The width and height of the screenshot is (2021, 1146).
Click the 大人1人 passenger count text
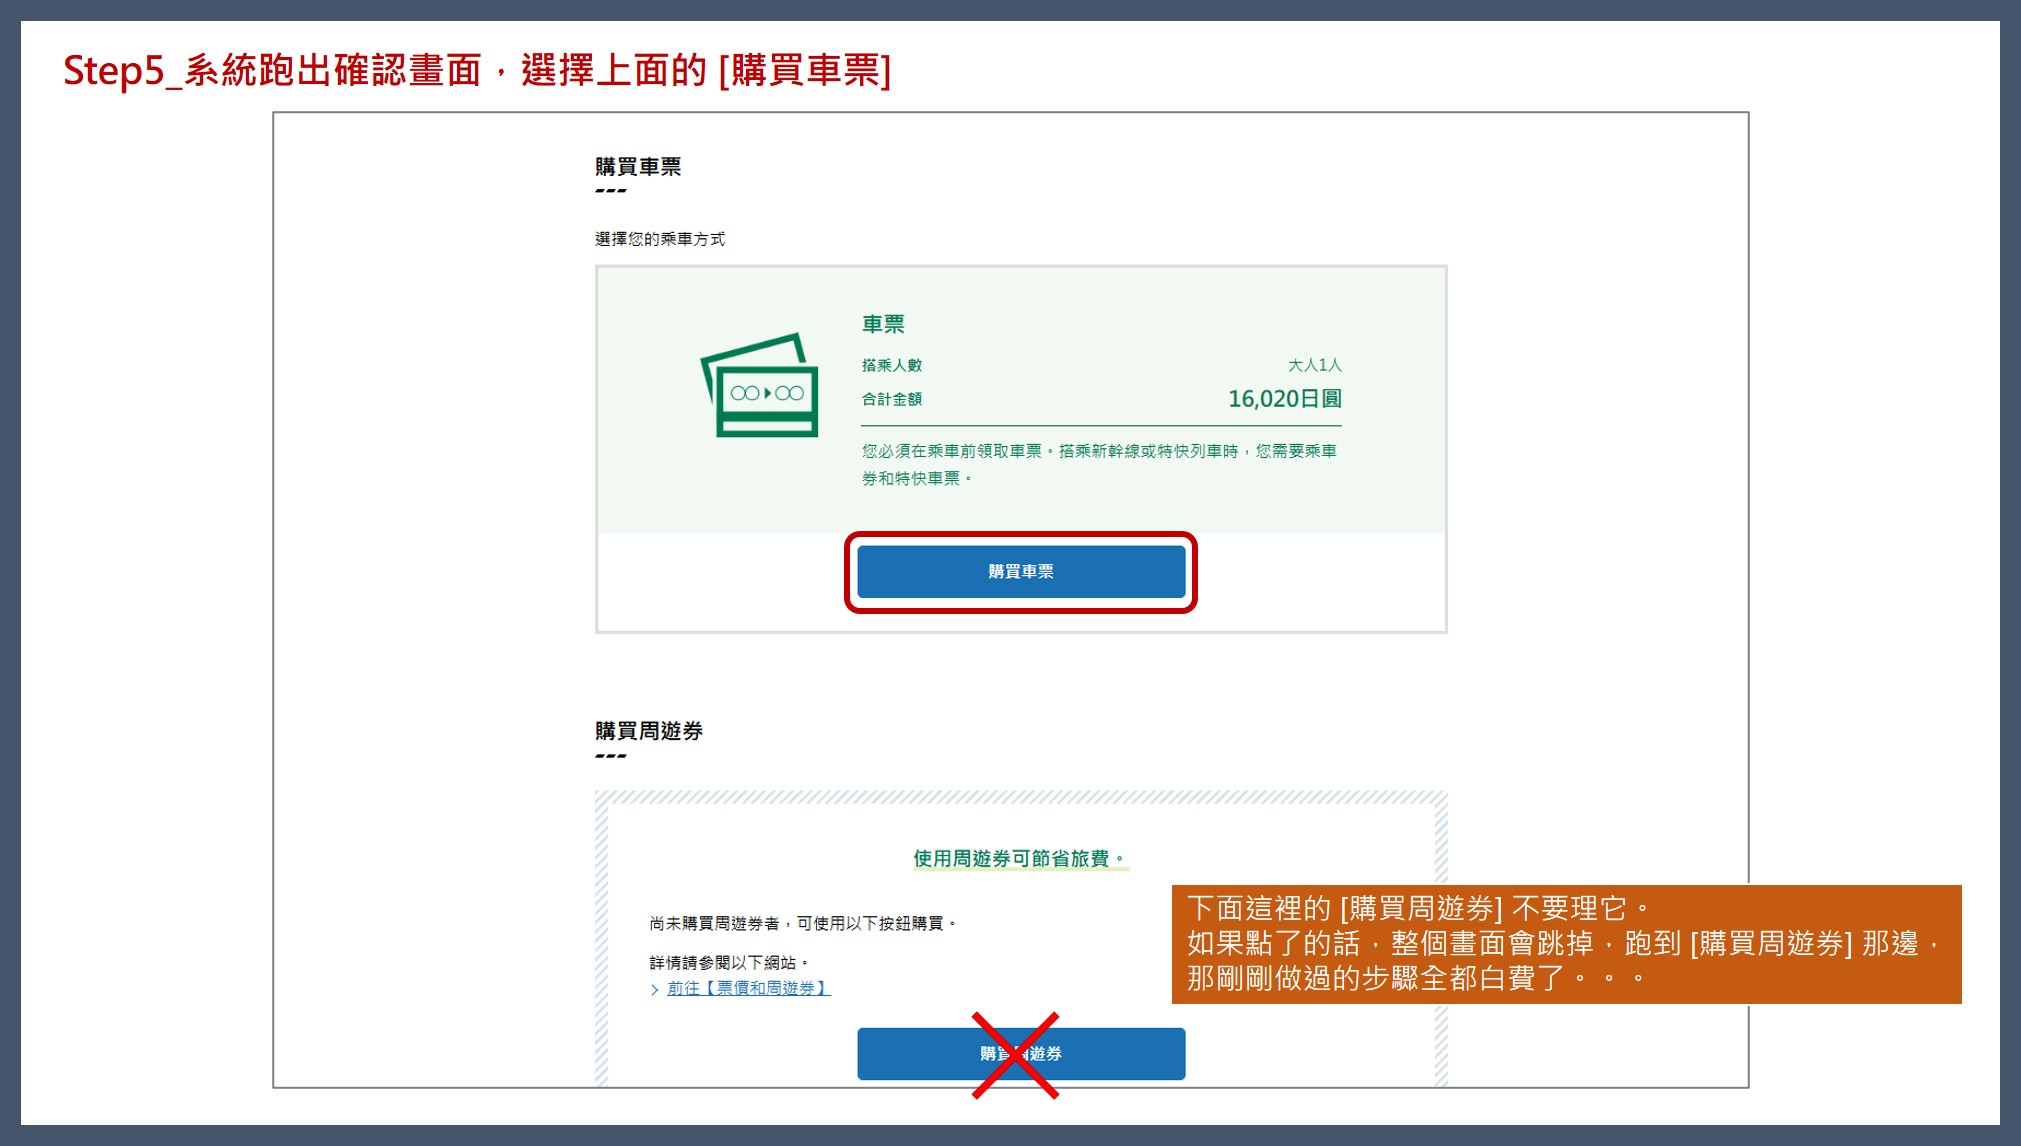1314,365
